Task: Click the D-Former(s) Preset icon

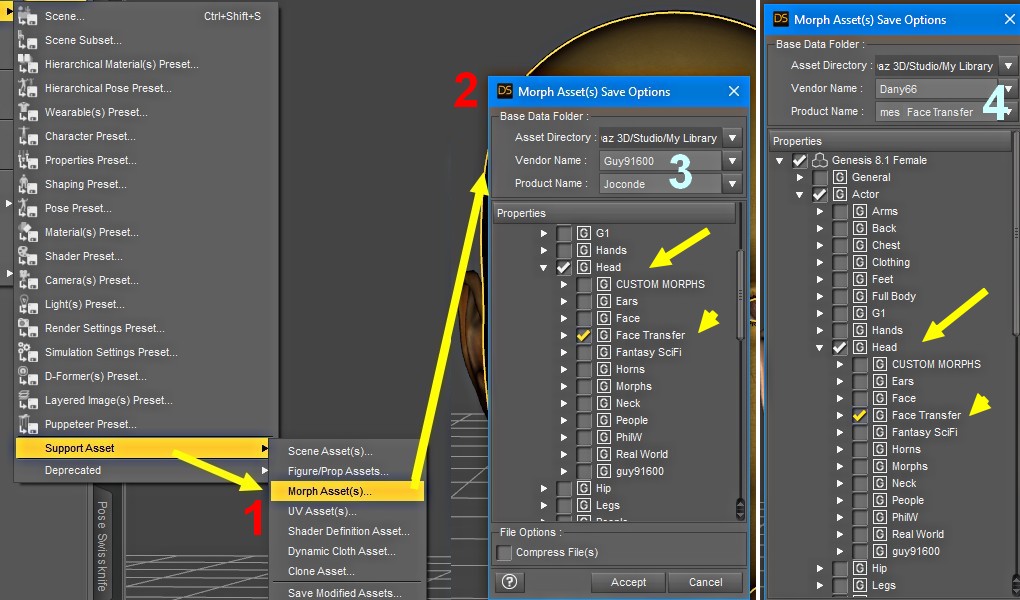Action: click(x=27, y=376)
